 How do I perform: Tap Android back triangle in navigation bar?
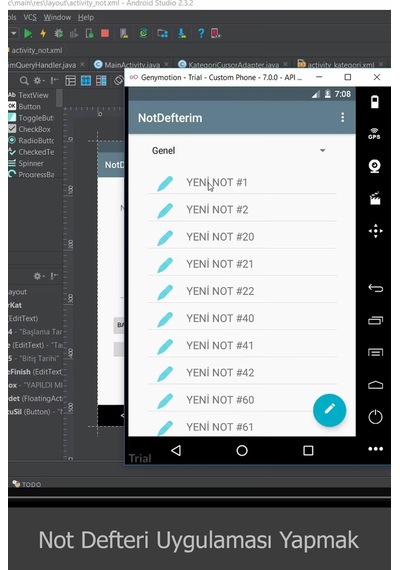click(176, 451)
